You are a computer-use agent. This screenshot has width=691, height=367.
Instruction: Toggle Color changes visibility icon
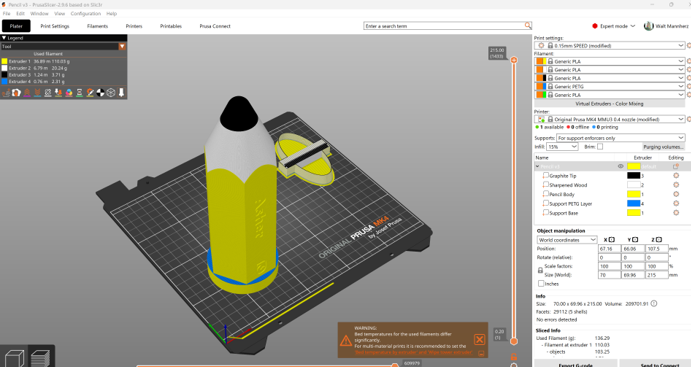69,93
